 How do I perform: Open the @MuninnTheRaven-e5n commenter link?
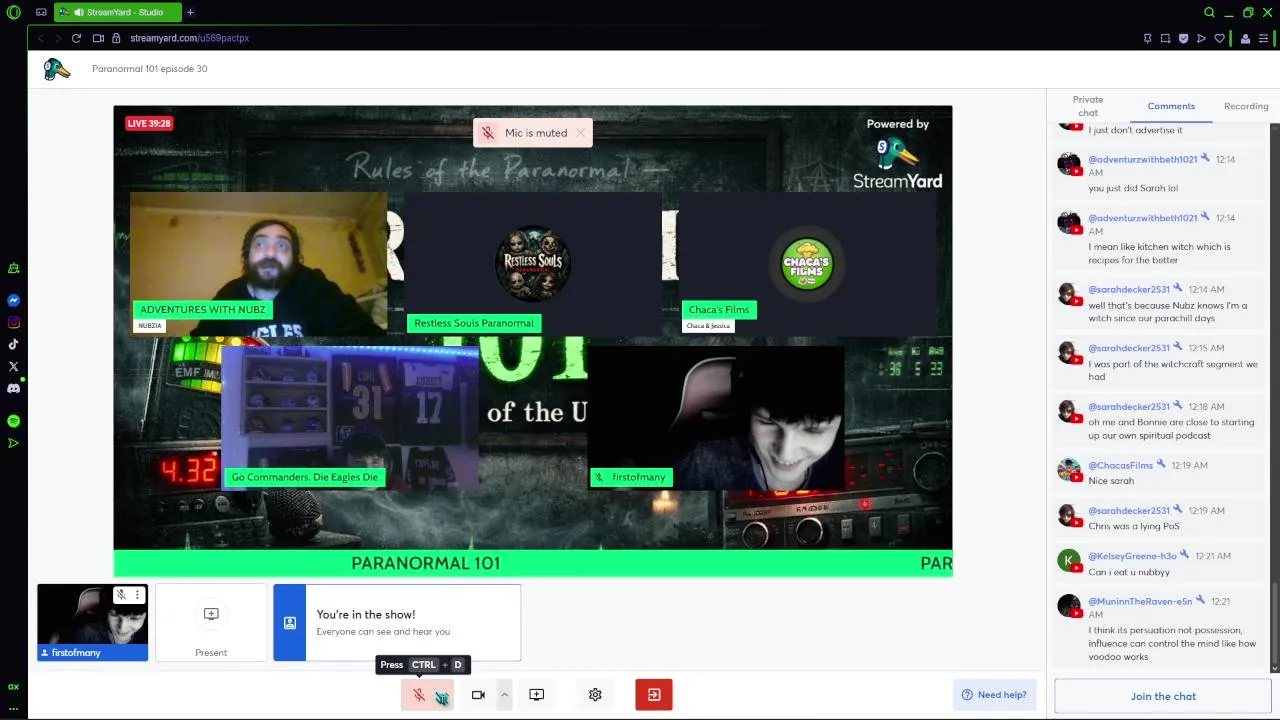click(1140, 601)
